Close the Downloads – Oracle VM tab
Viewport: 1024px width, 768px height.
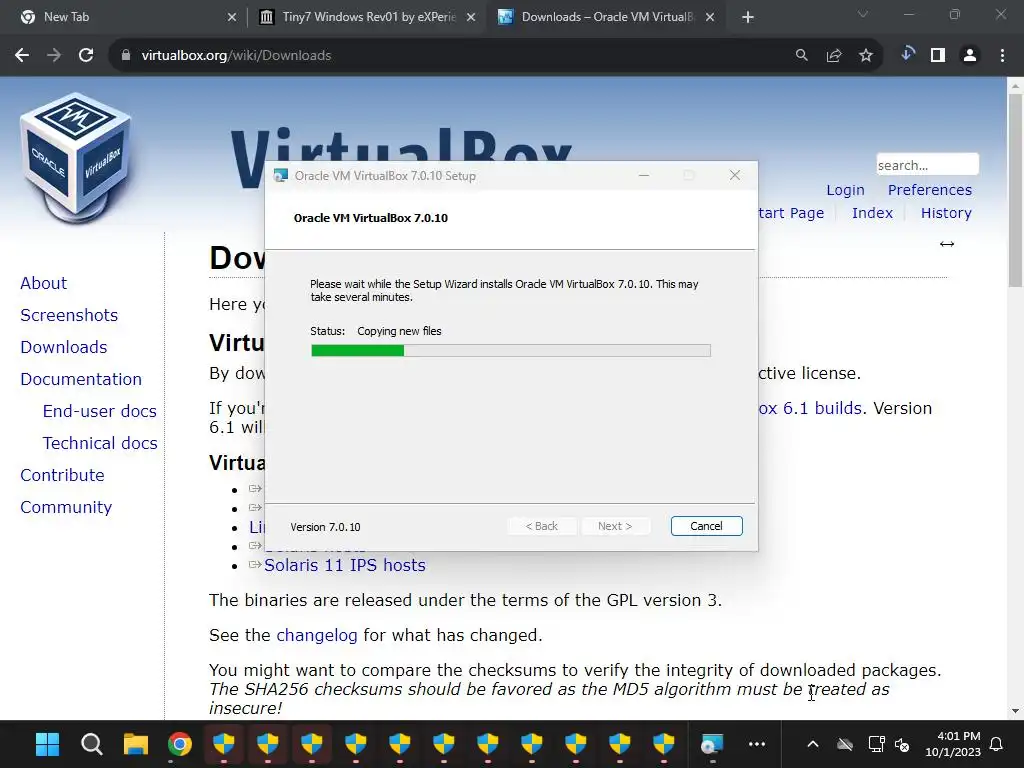(x=710, y=17)
